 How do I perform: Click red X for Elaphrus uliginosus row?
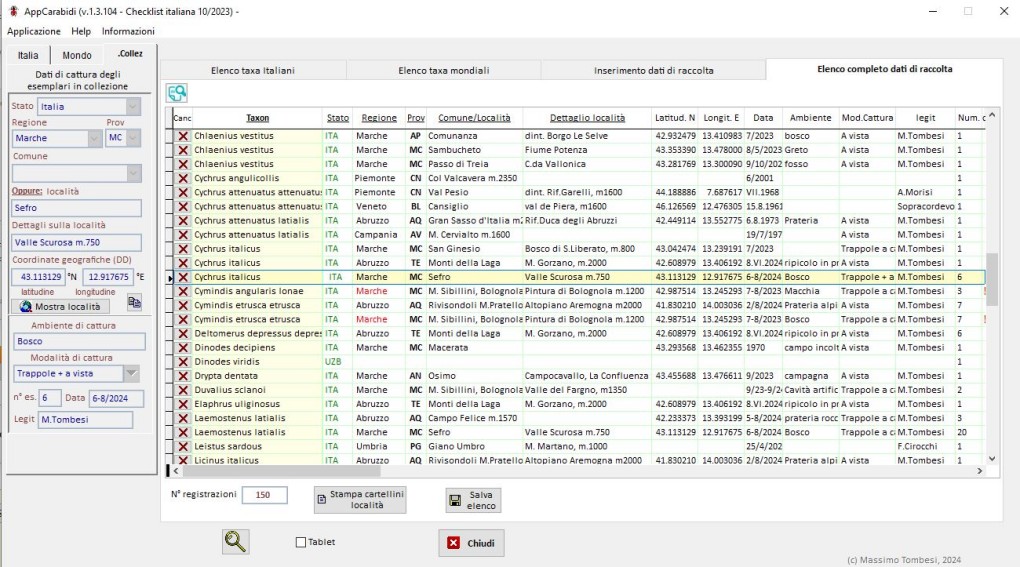pyautogui.click(x=183, y=404)
